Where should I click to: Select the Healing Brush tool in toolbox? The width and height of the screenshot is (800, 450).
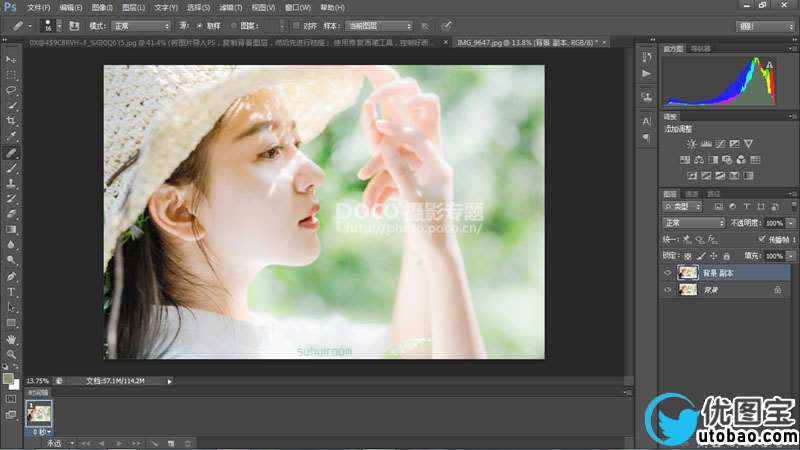tap(11, 153)
